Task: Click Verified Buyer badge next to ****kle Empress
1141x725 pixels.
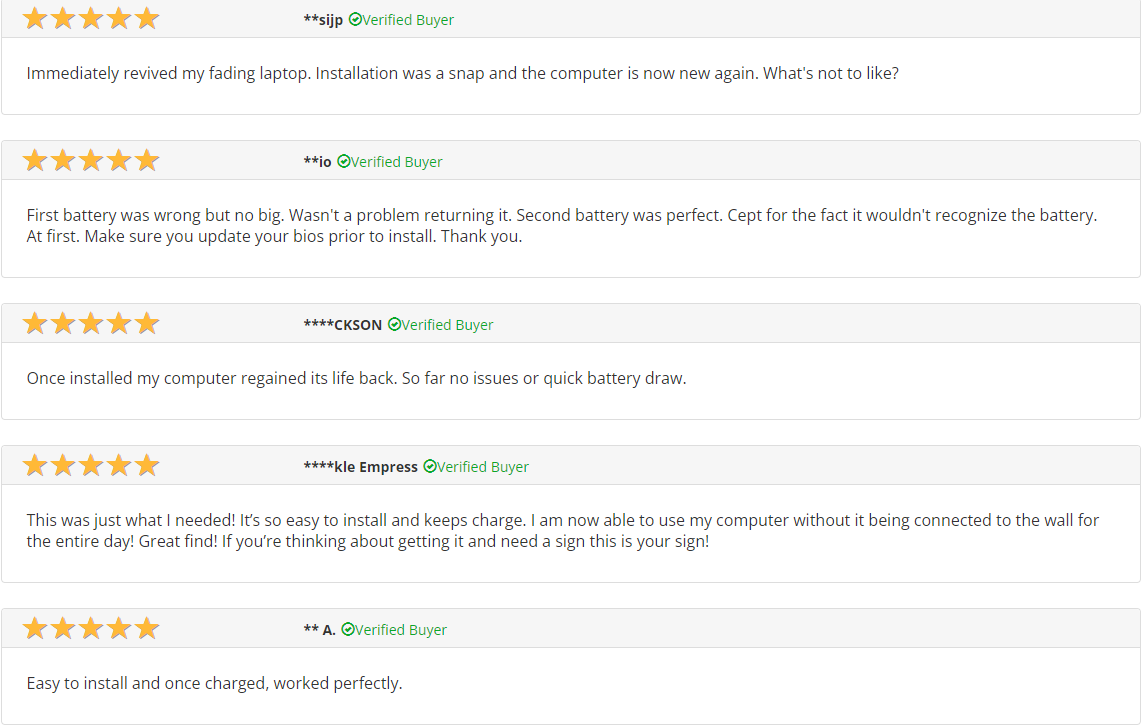Action: point(476,467)
